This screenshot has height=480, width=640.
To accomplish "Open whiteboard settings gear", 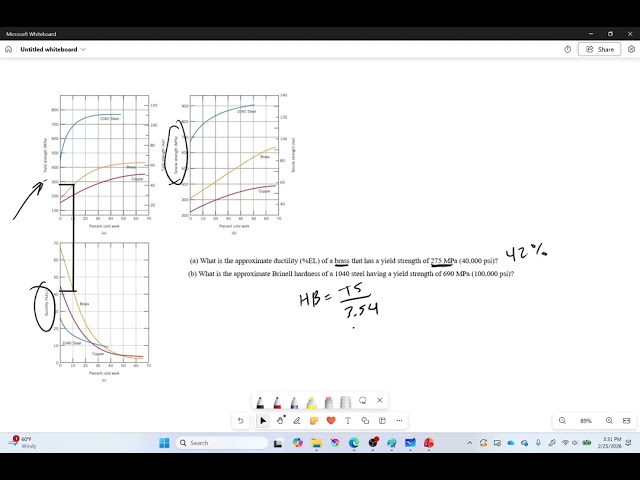I will [631, 49].
